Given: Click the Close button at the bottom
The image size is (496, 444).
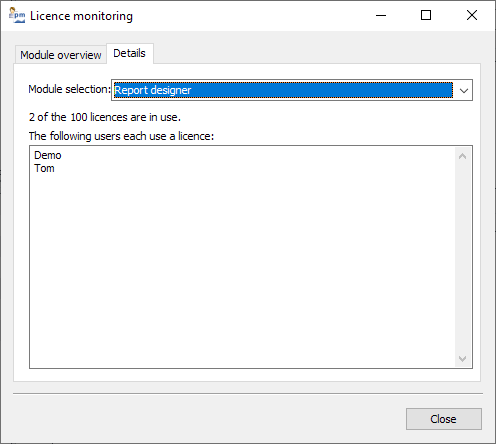Looking at the screenshot, I should pyautogui.click(x=444, y=419).
